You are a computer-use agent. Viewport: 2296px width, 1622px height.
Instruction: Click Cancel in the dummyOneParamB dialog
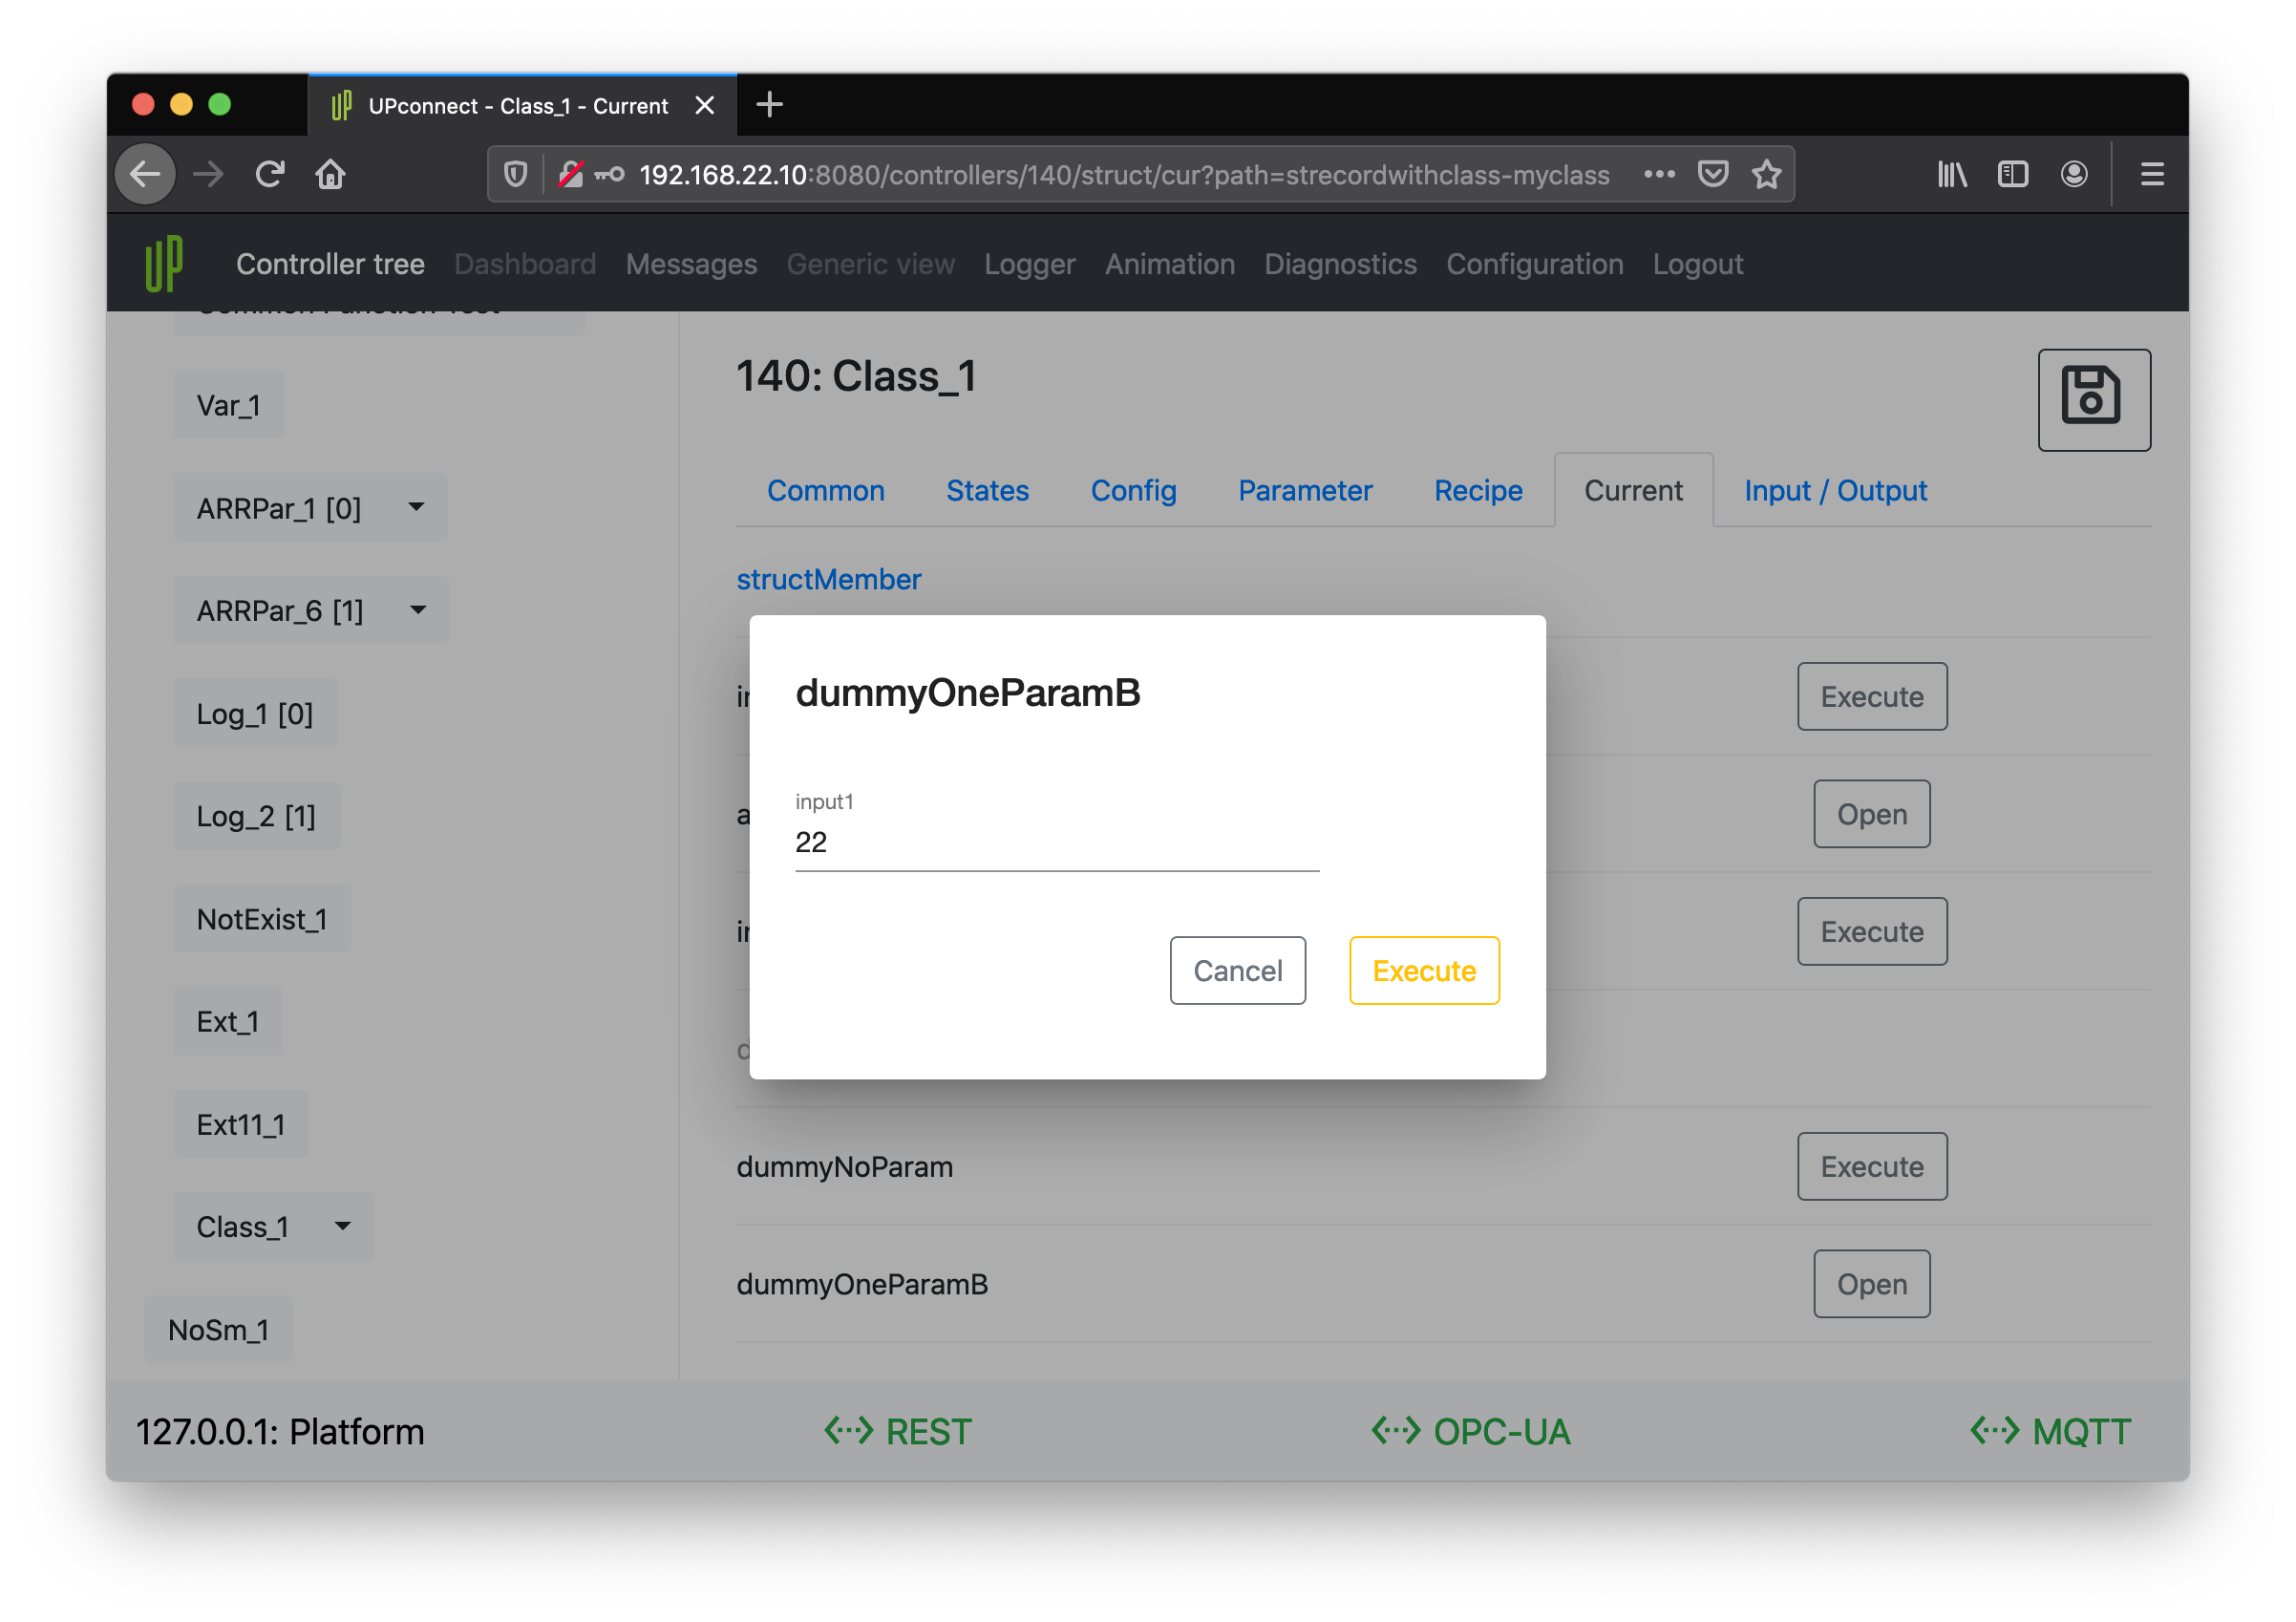[x=1237, y=971]
